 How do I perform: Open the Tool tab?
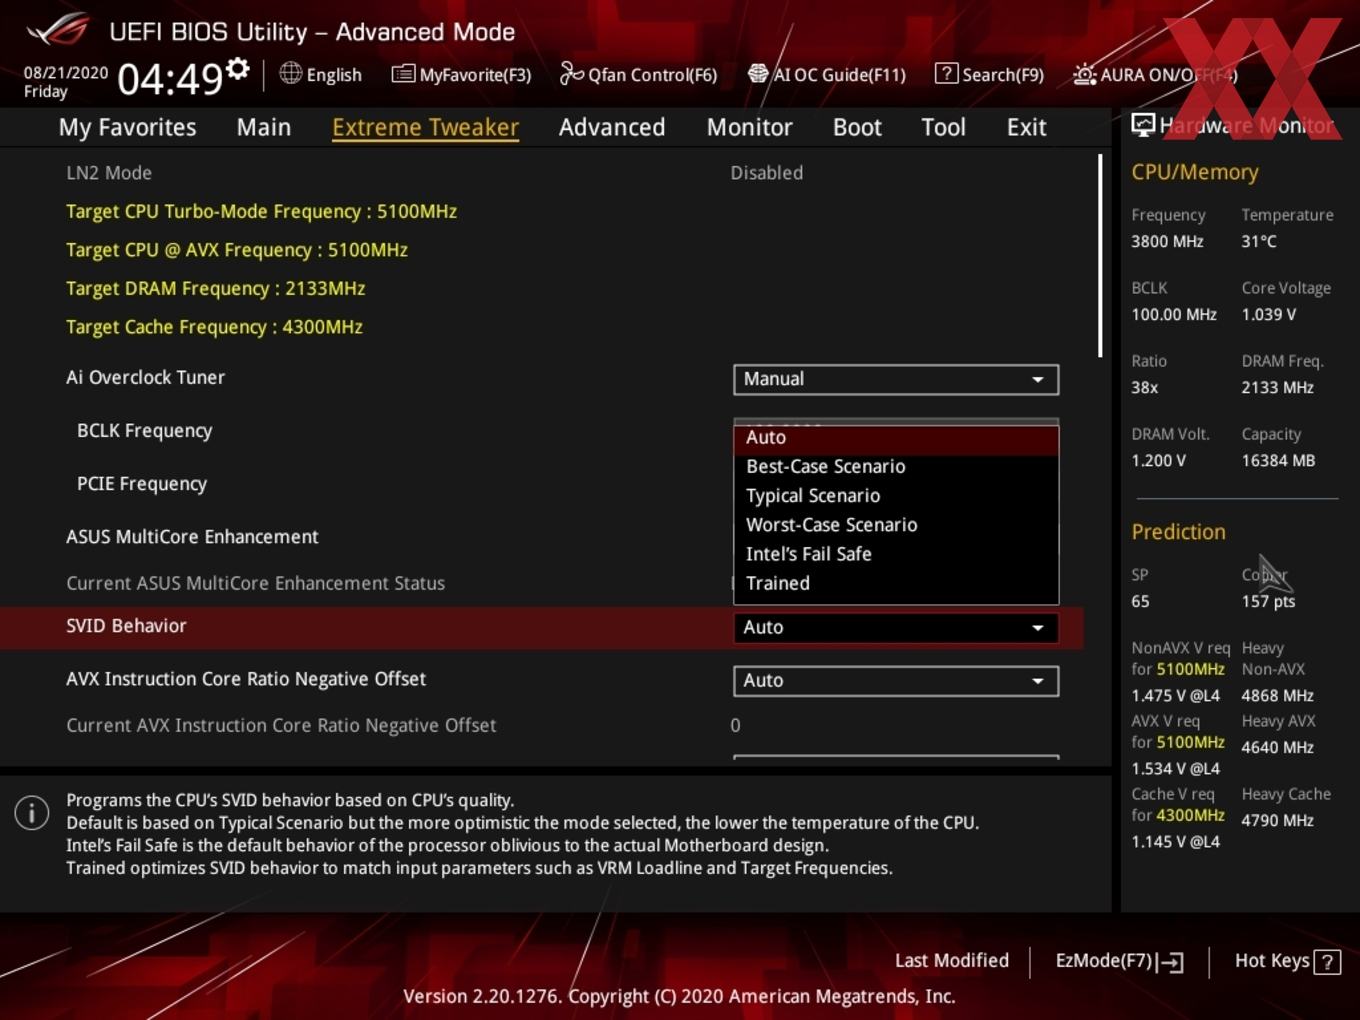click(x=943, y=127)
